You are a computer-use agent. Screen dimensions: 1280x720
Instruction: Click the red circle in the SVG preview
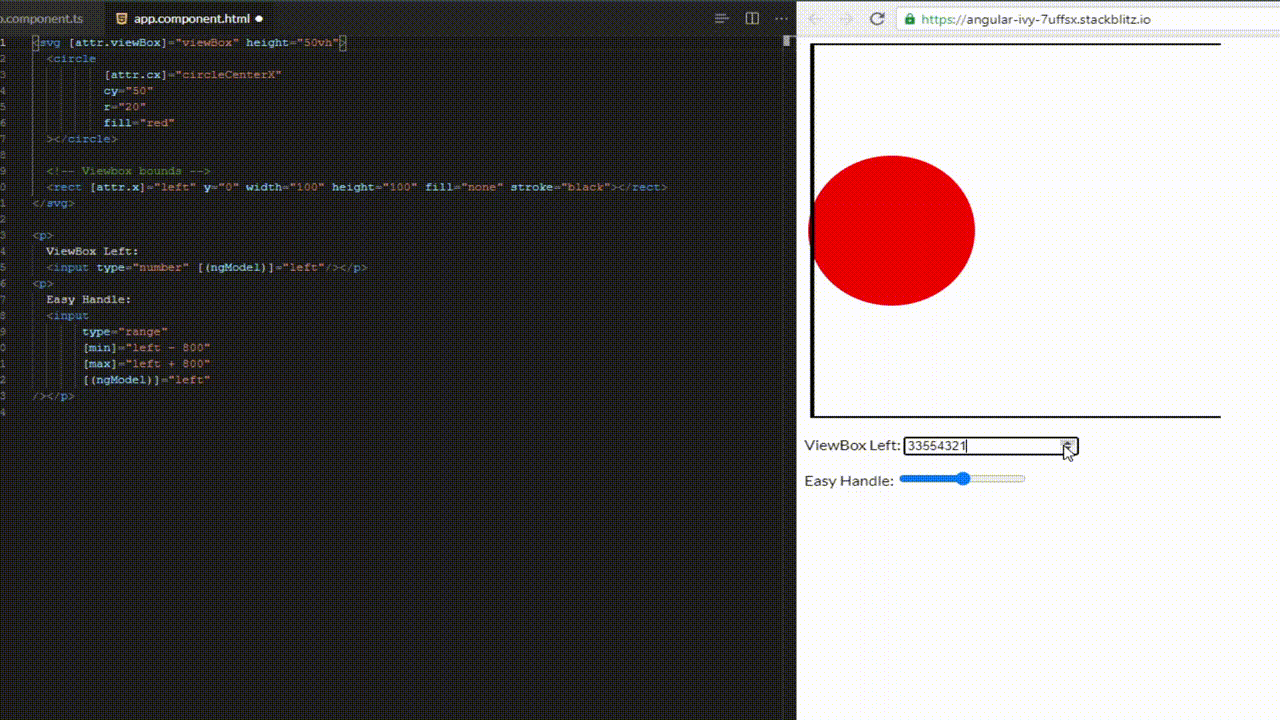pos(893,230)
